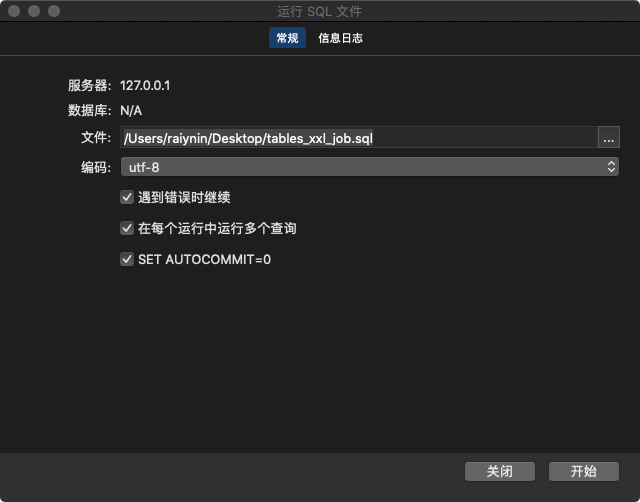Zoom the dialog with the third title bar button

pos(54,11)
